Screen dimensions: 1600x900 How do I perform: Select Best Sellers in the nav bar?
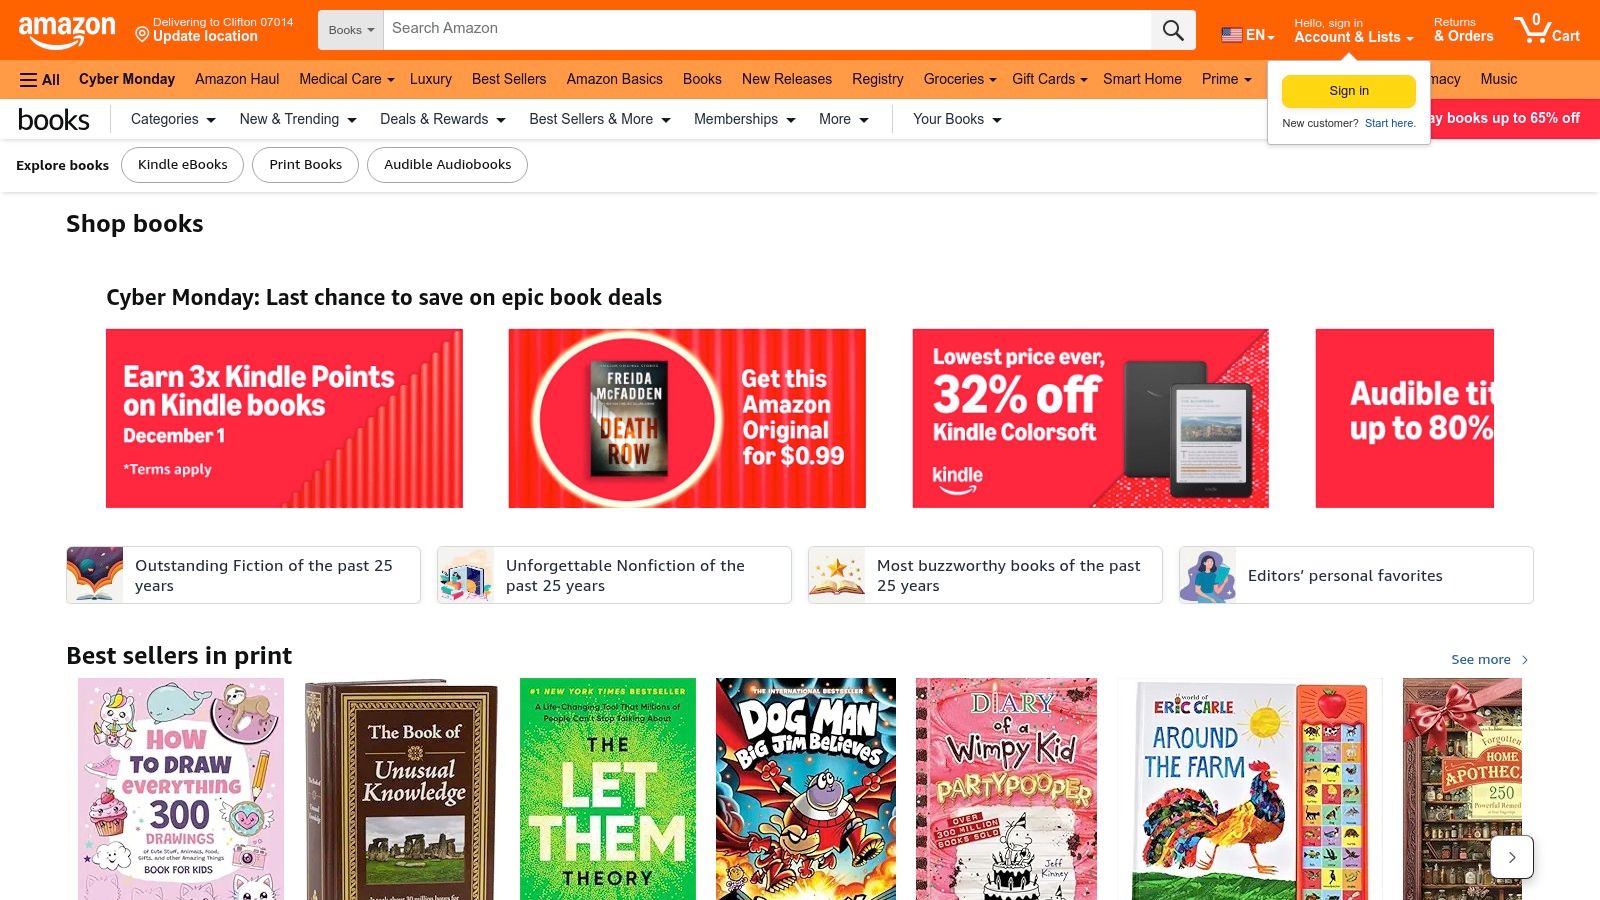[509, 79]
